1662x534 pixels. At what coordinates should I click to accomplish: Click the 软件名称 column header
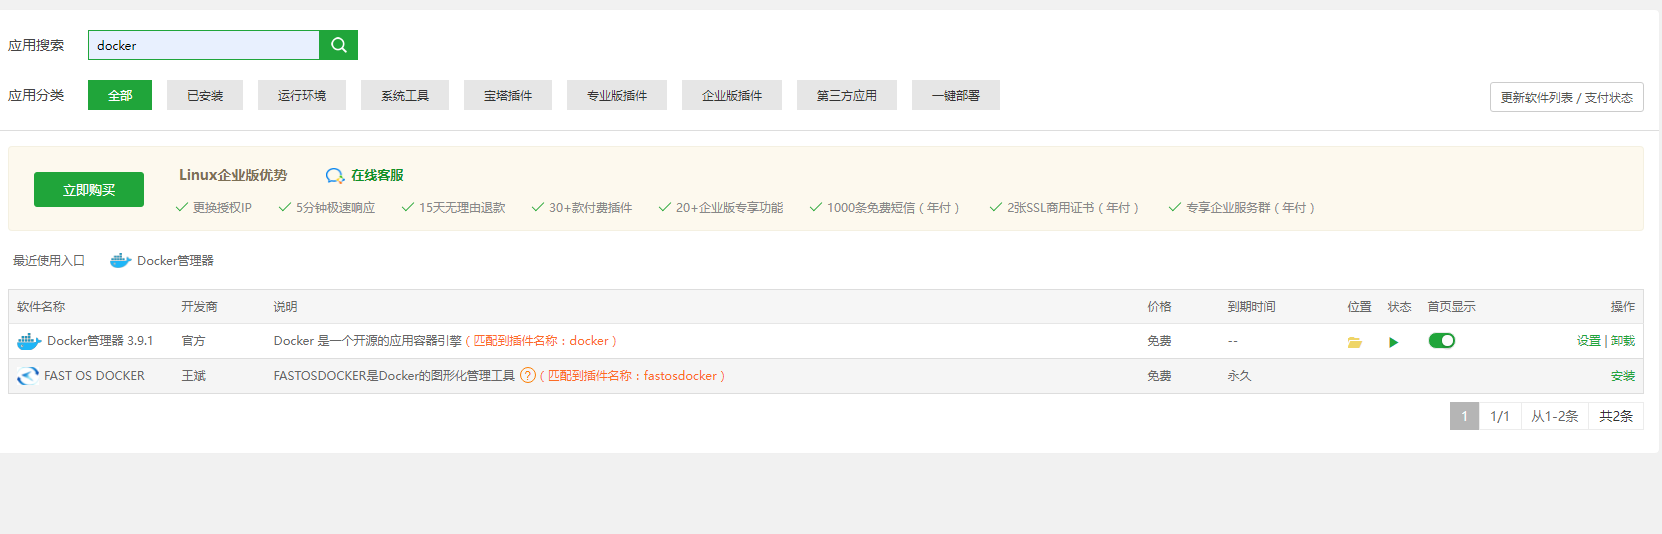[x=41, y=307]
